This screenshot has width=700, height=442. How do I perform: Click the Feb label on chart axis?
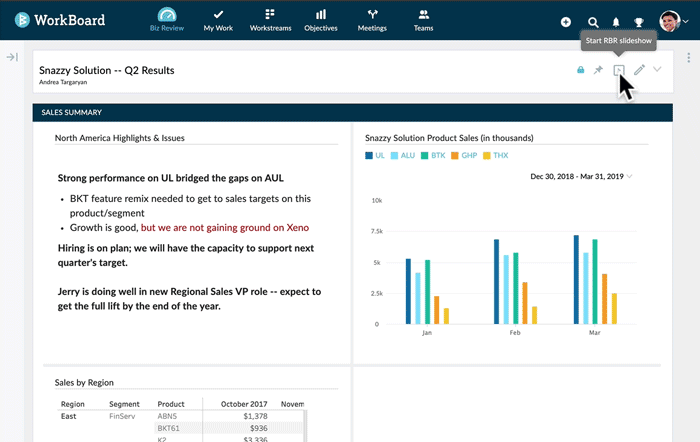pyautogui.click(x=515, y=333)
